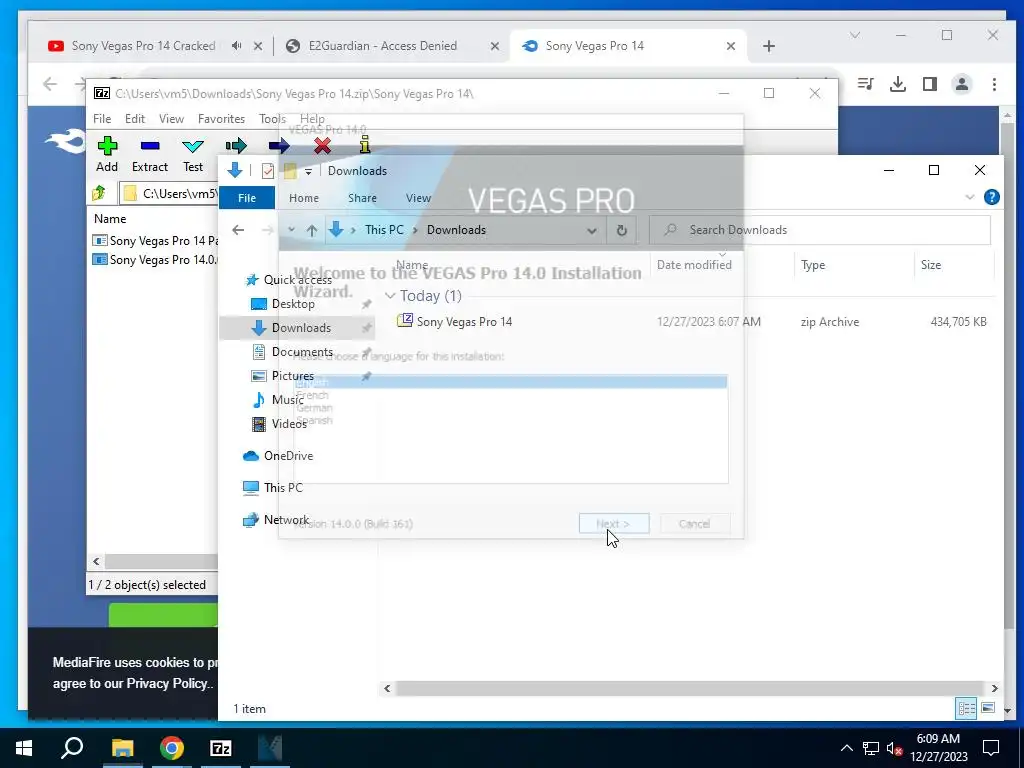The image size is (1024, 768).
Task: Switch to Sony Vegas Pro 14 Cracked tab
Action: tap(142, 46)
